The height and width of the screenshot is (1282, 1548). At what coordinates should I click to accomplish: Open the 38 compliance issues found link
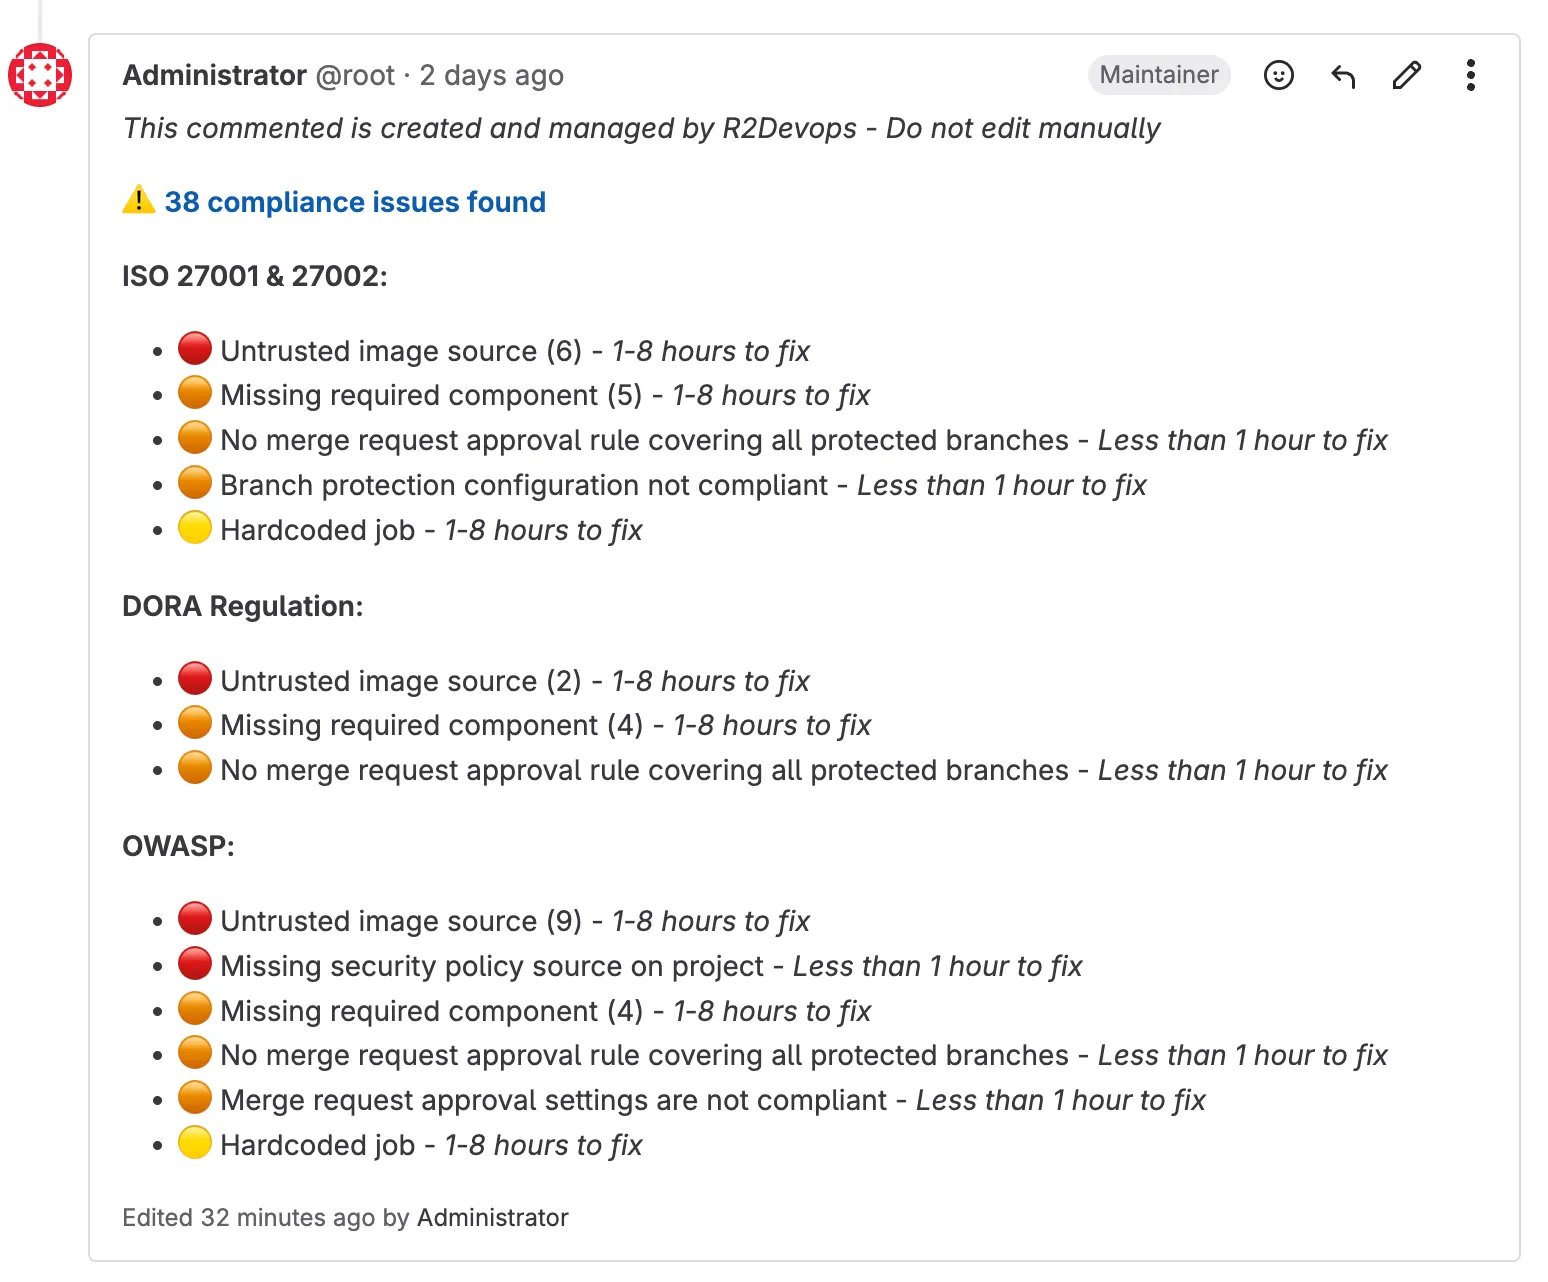coord(355,202)
